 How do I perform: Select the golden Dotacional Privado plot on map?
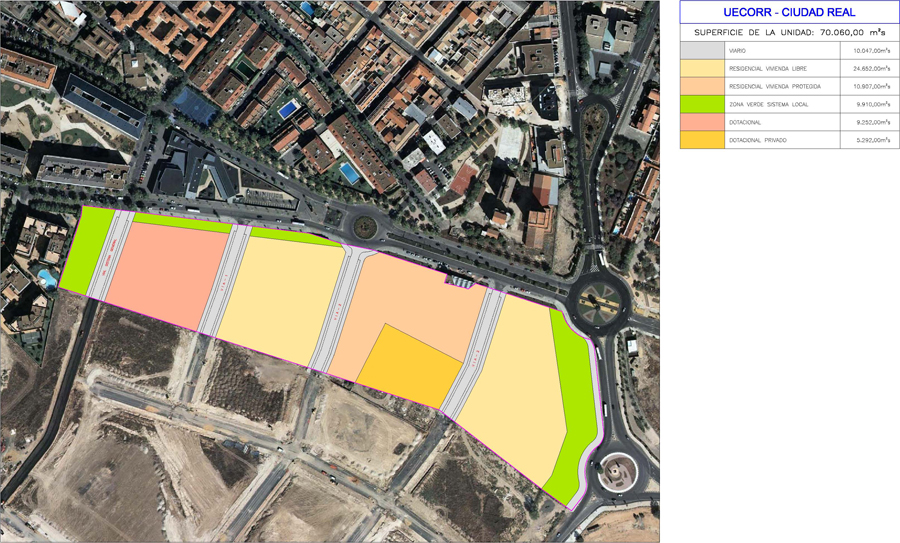pyautogui.click(x=408, y=366)
